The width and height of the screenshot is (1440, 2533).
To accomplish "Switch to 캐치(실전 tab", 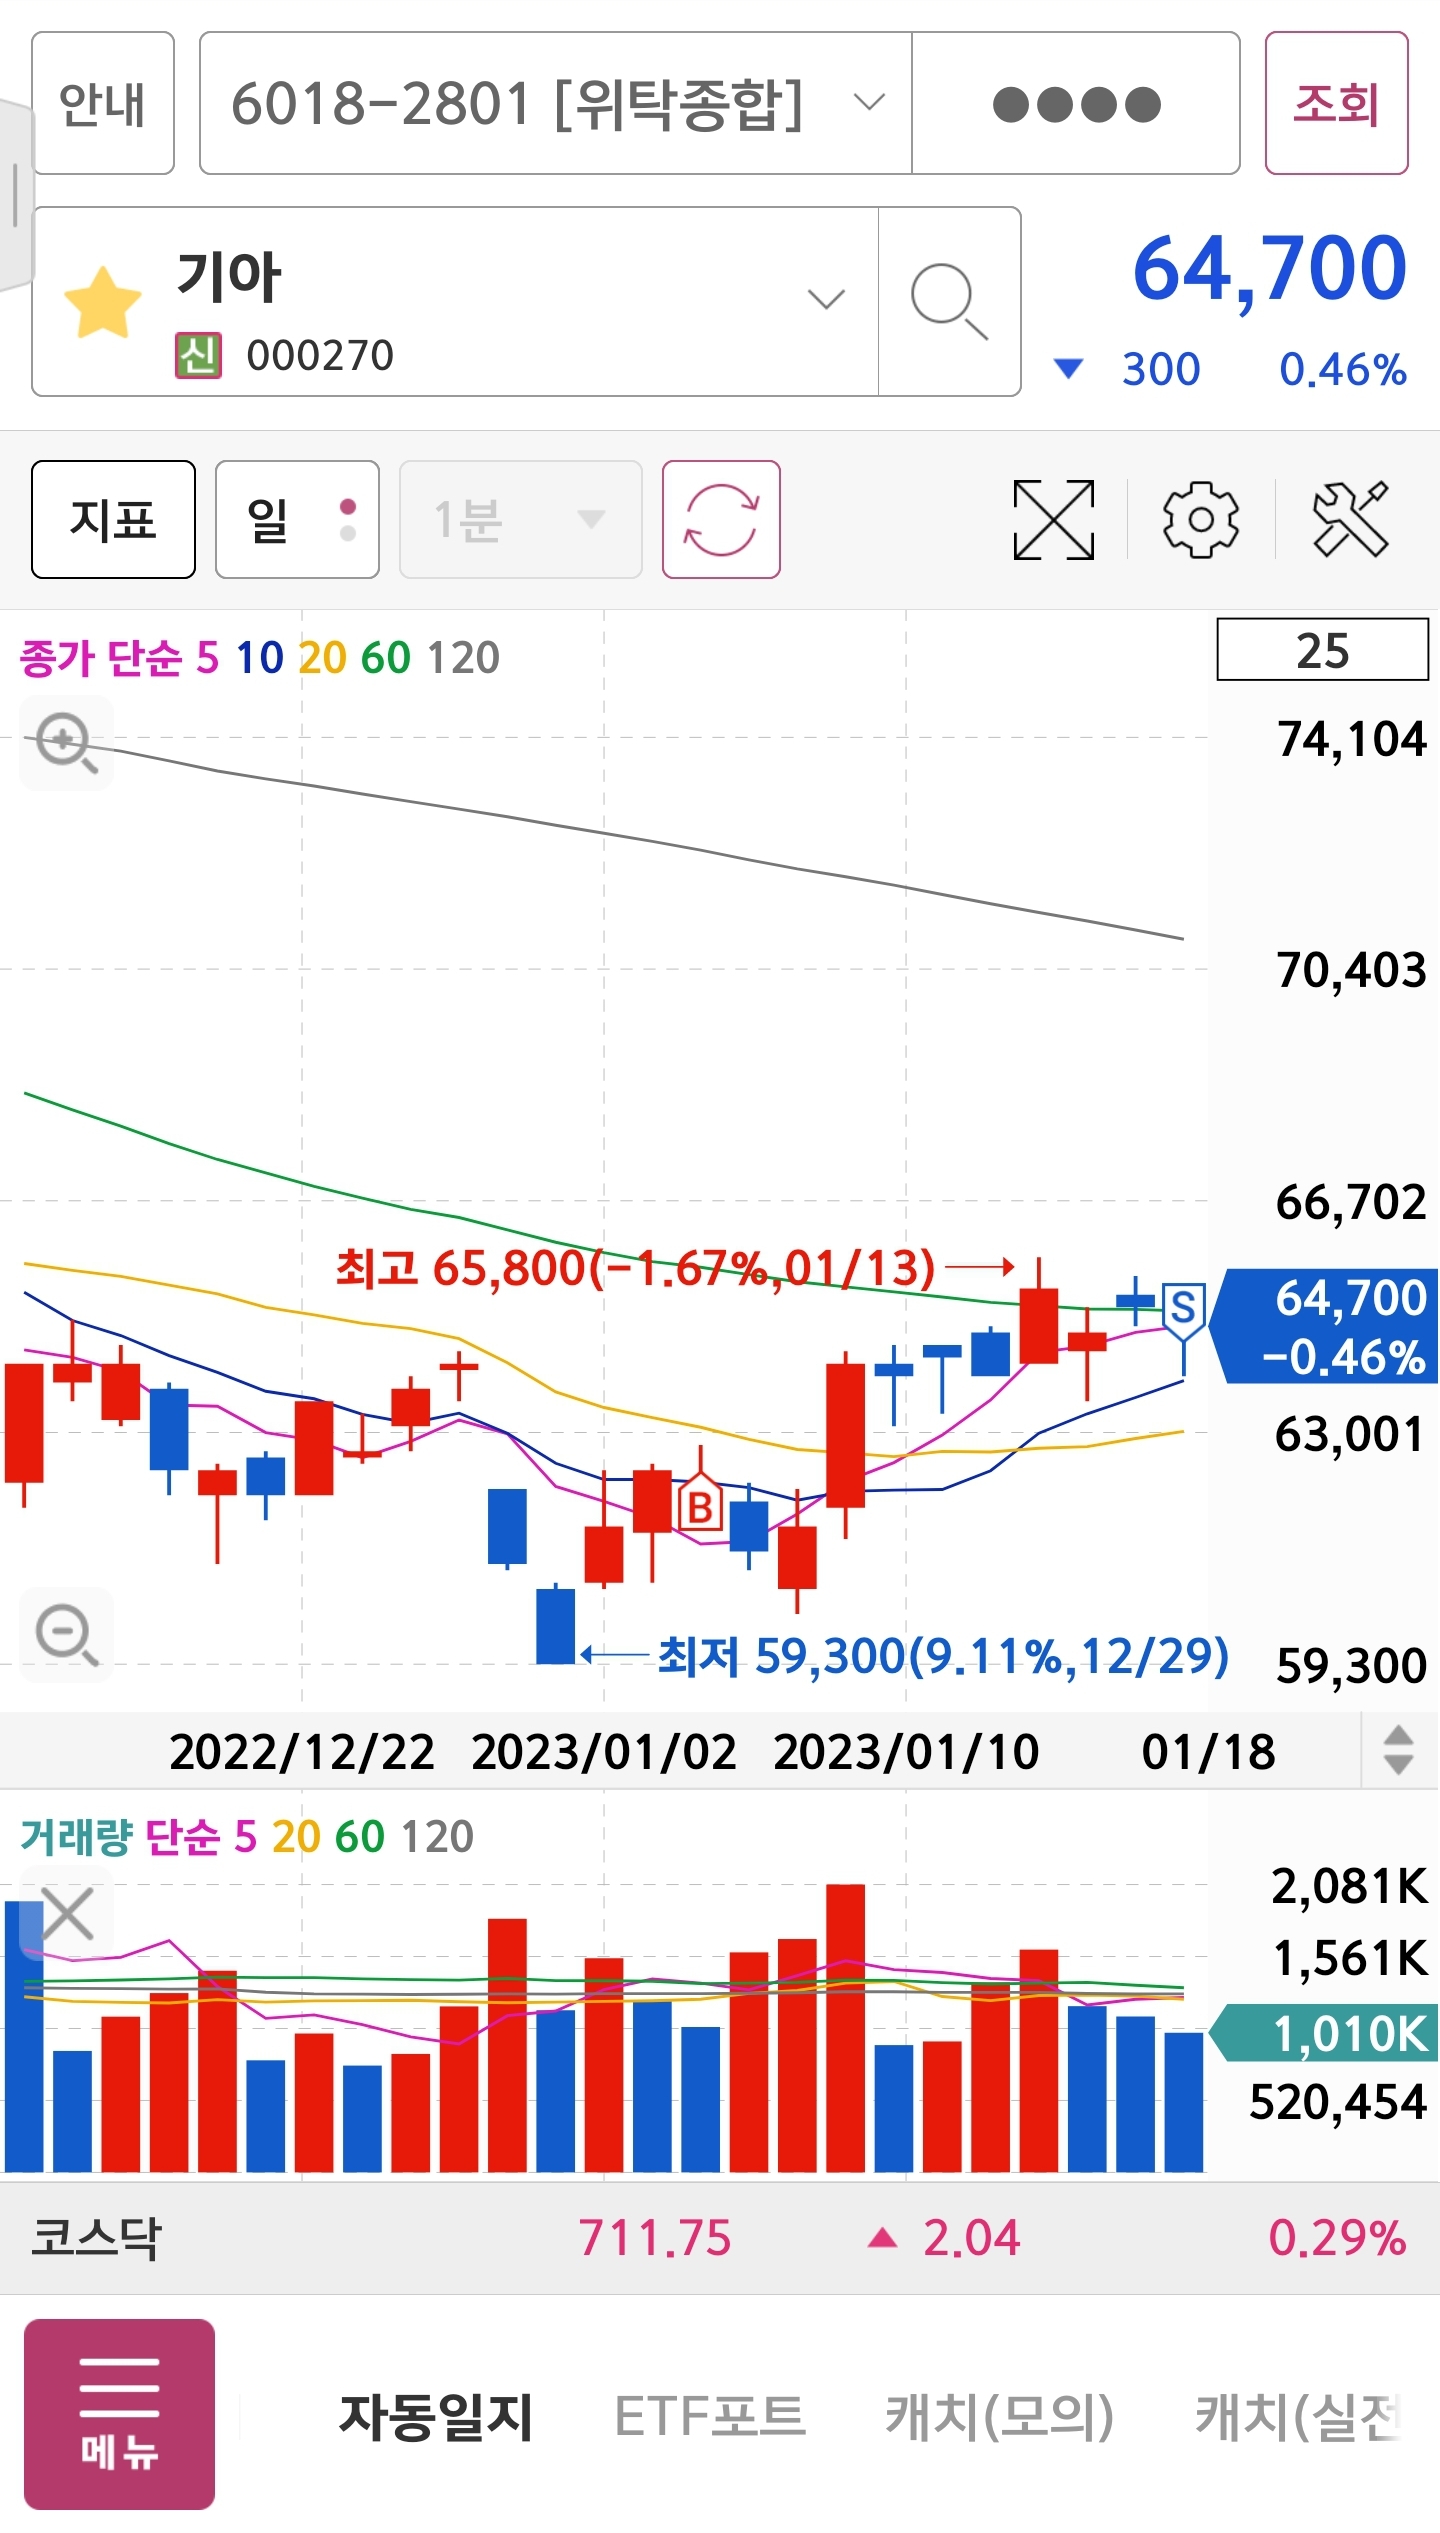I will click(x=1297, y=2416).
